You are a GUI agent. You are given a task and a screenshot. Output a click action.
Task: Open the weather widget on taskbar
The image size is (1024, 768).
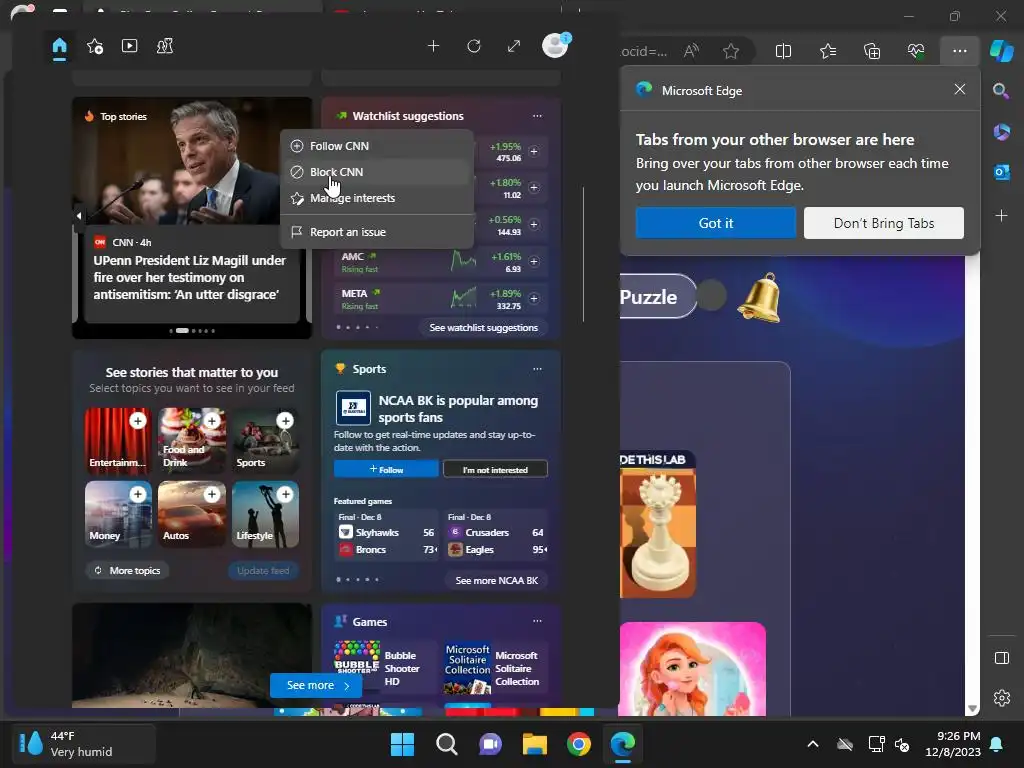[x=84, y=744]
